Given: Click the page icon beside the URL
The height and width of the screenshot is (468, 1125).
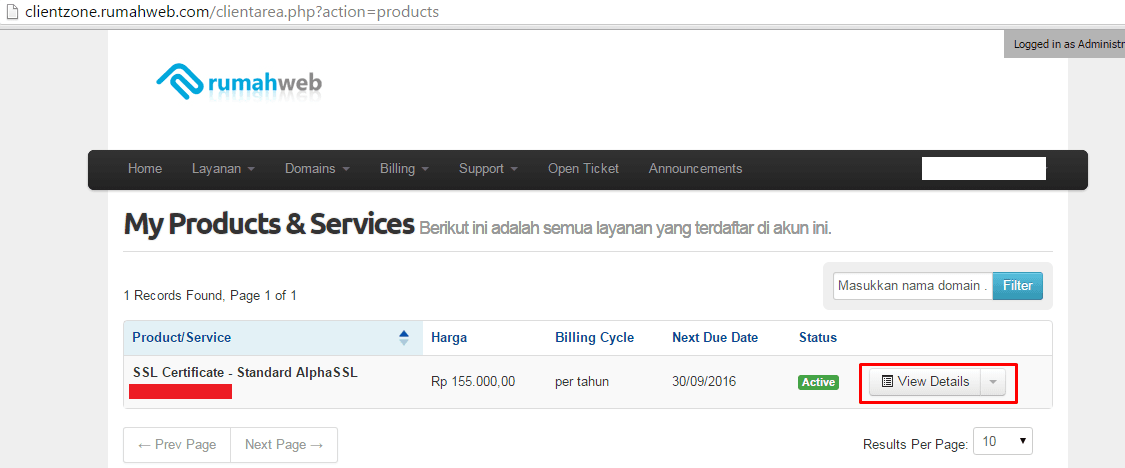Looking at the screenshot, I should [10, 12].
